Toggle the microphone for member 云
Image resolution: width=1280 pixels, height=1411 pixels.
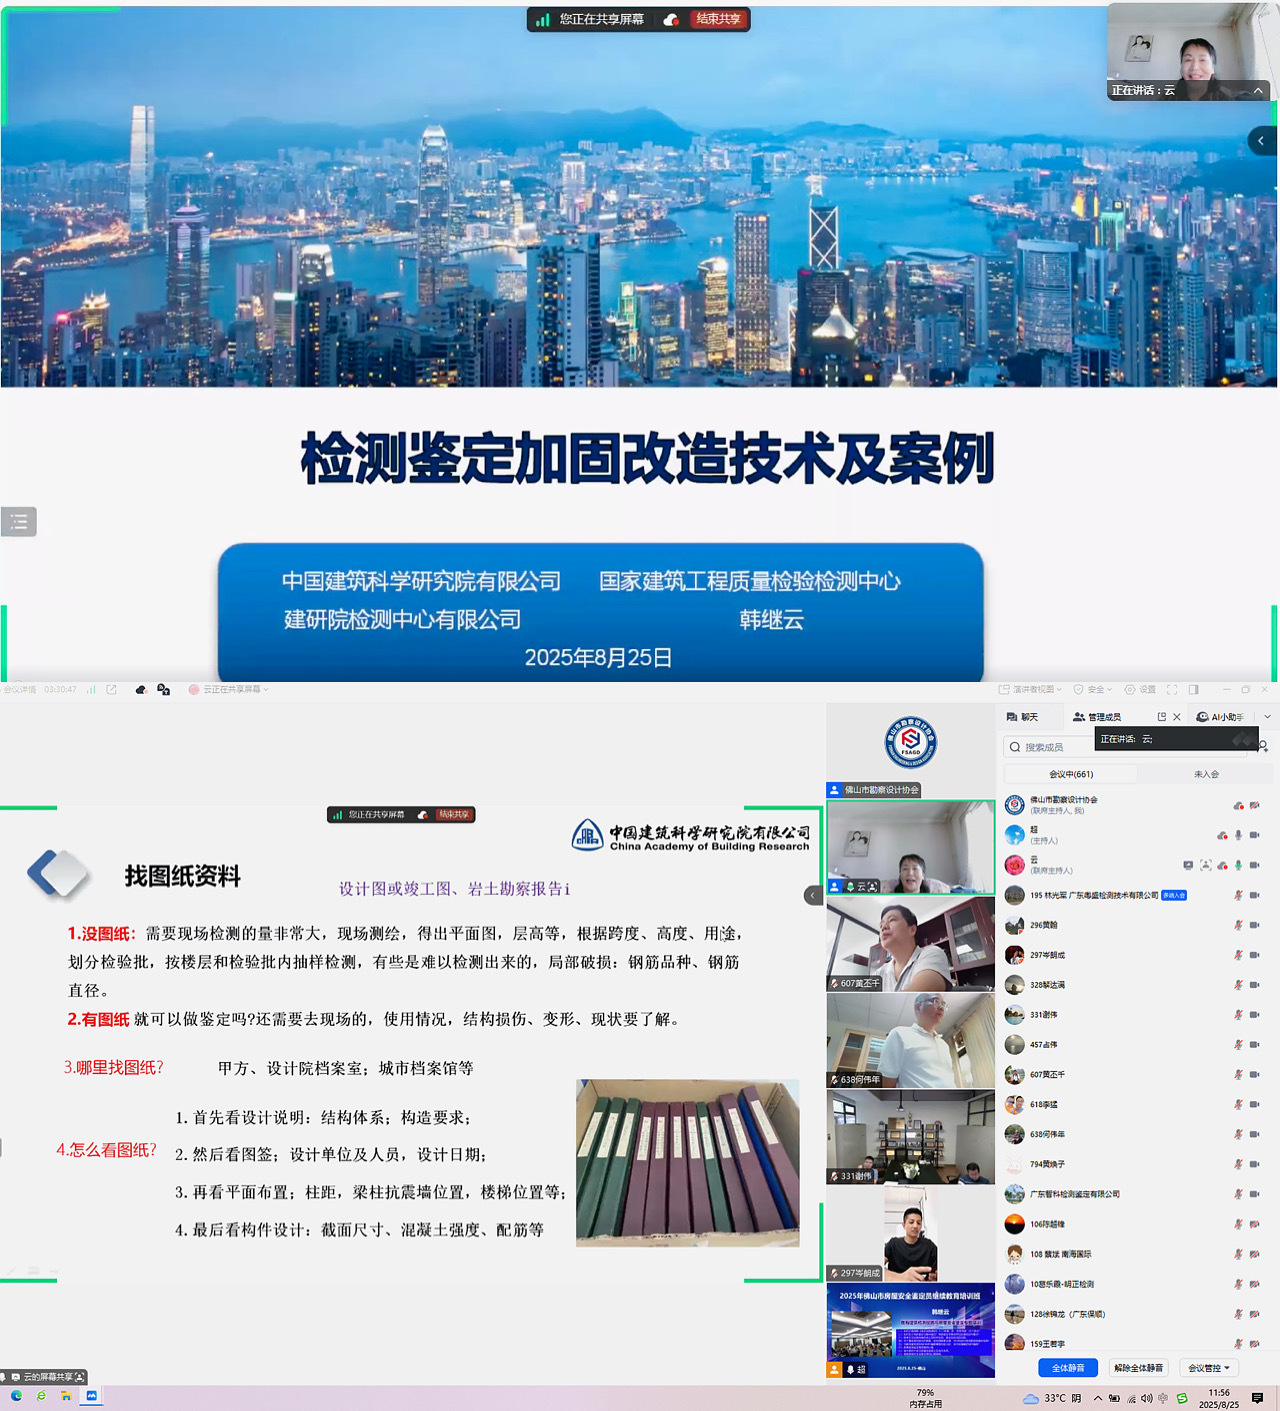[1238, 865]
